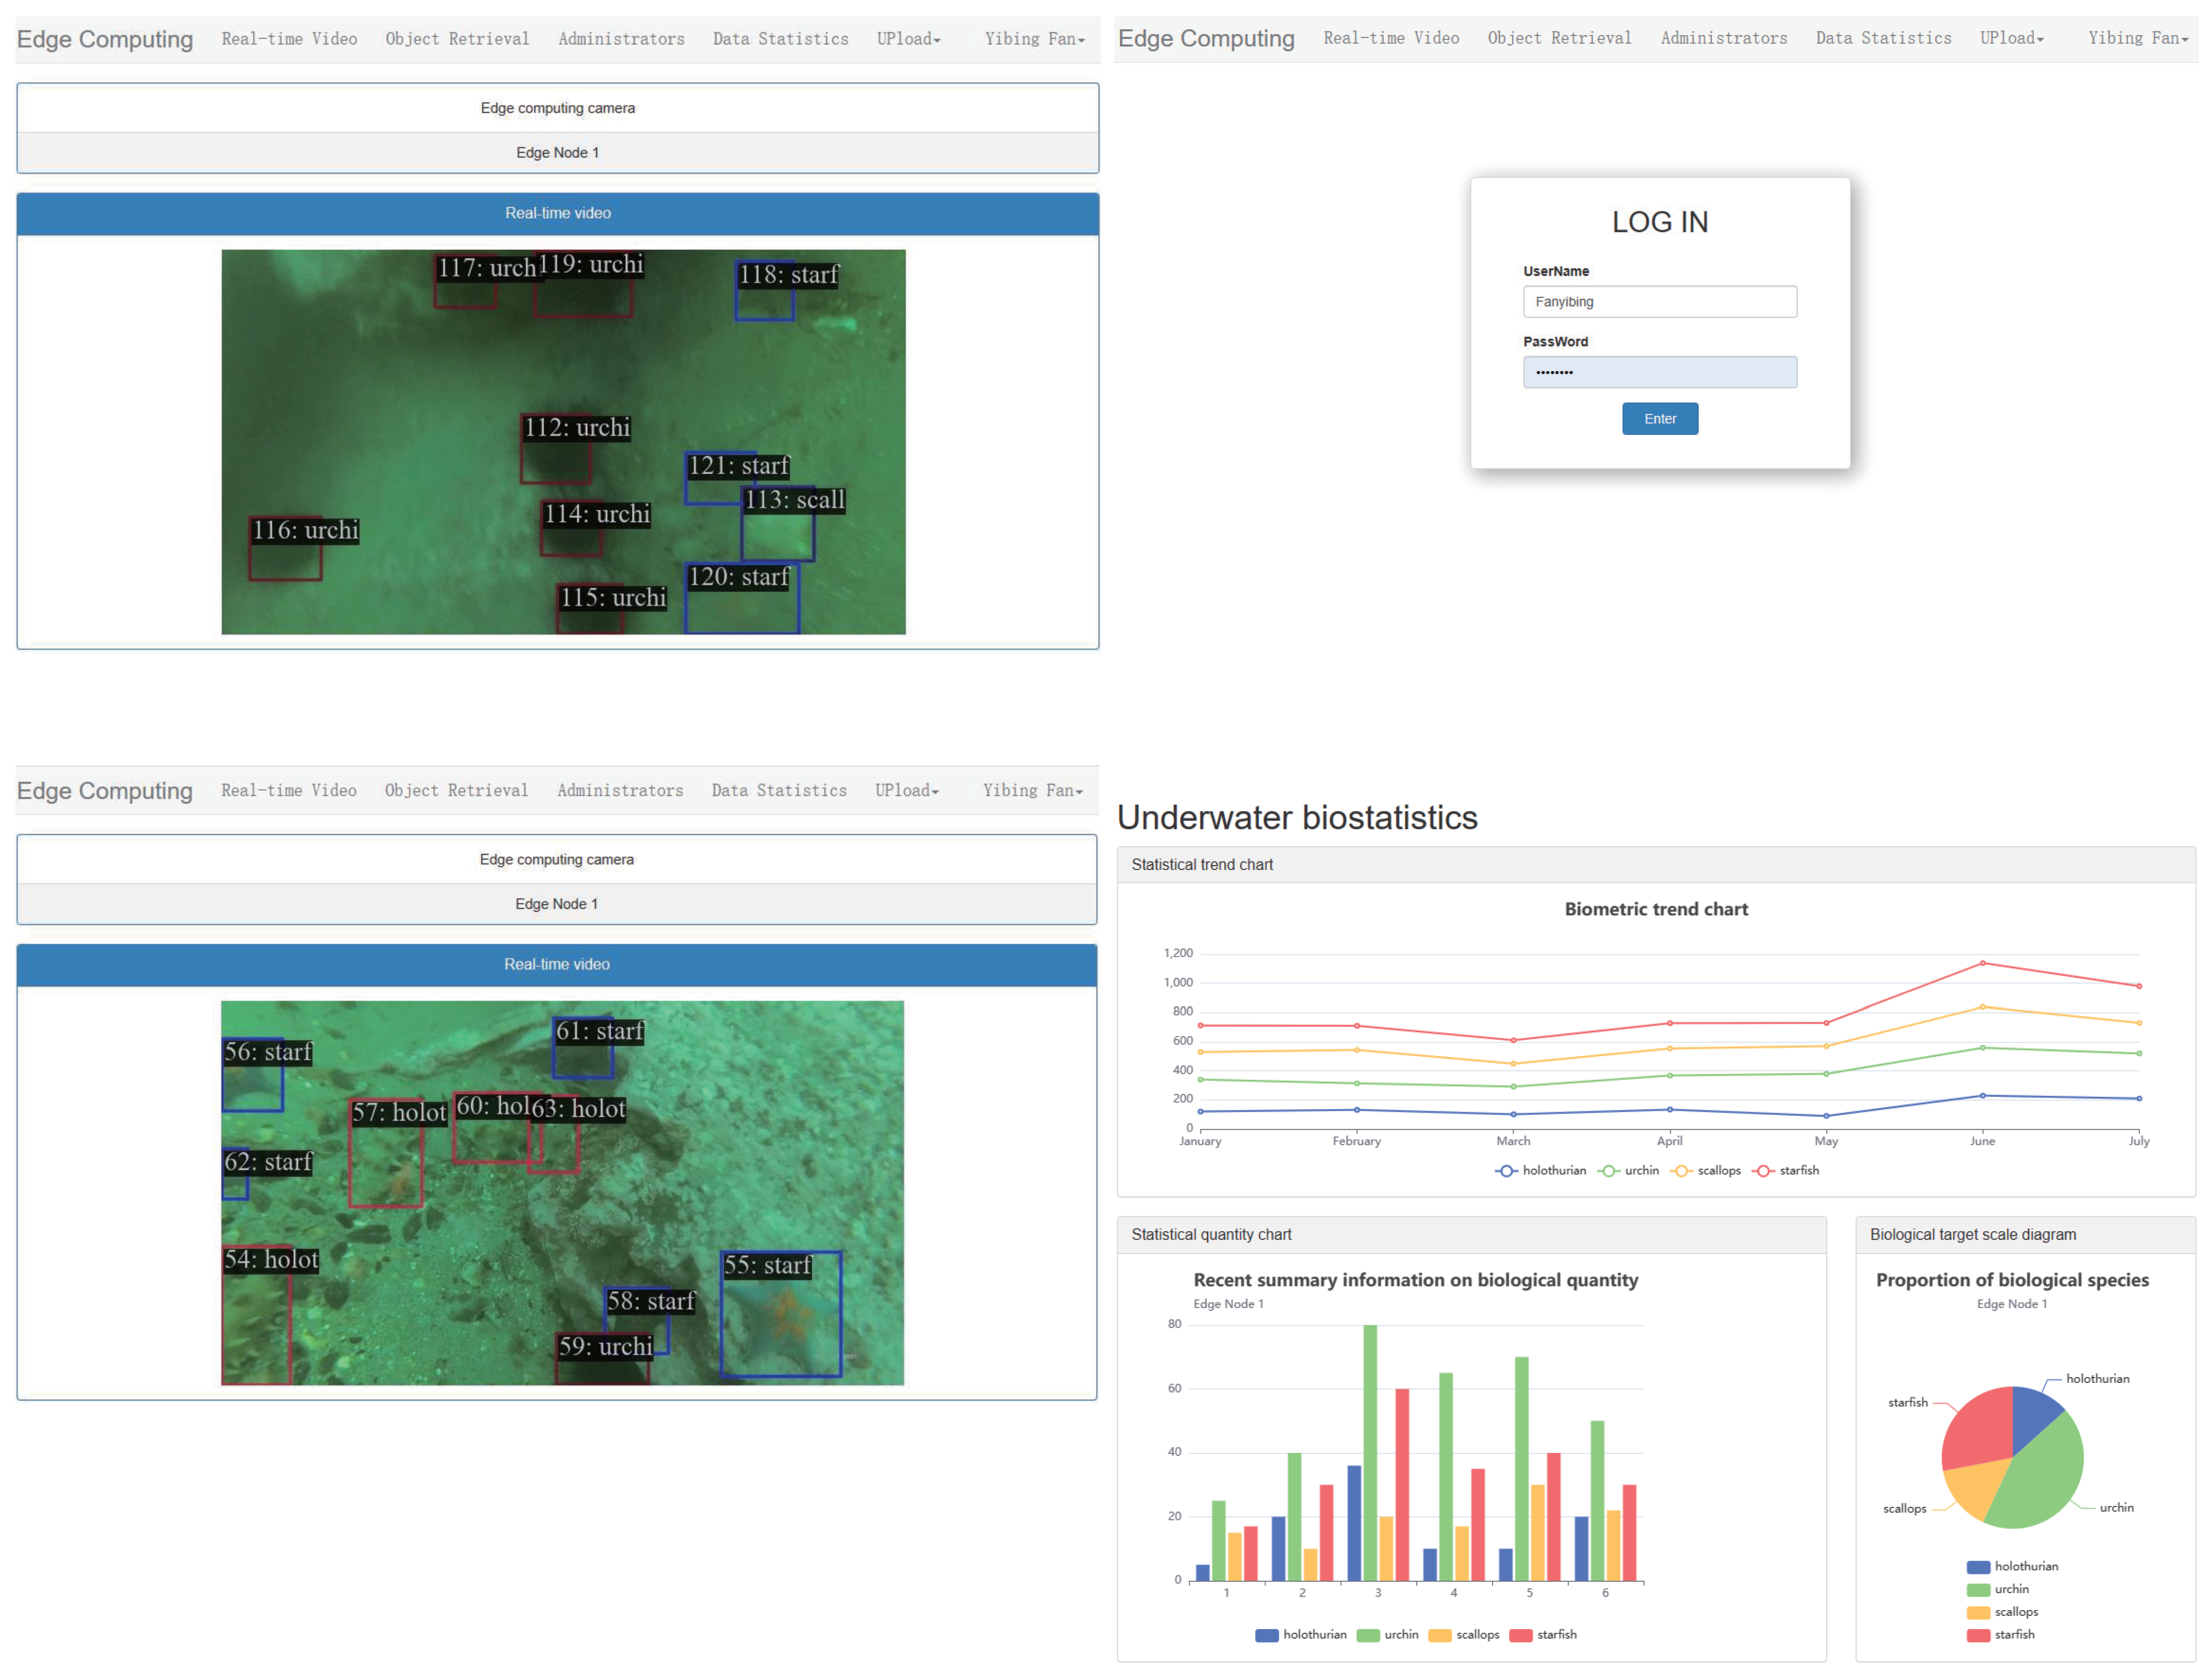
Task: Click the UserName field containing Fanyibing
Action: point(1660,302)
